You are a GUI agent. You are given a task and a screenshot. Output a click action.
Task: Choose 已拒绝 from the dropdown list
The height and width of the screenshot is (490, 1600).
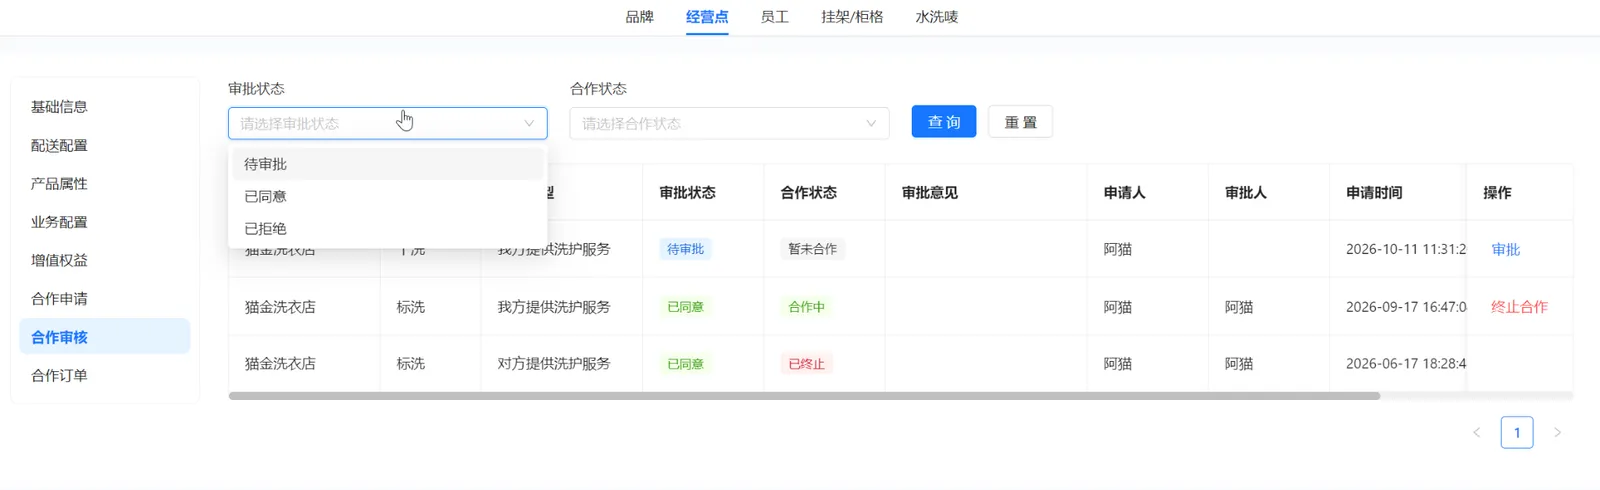pyautogui.click(x=388, y=228)
